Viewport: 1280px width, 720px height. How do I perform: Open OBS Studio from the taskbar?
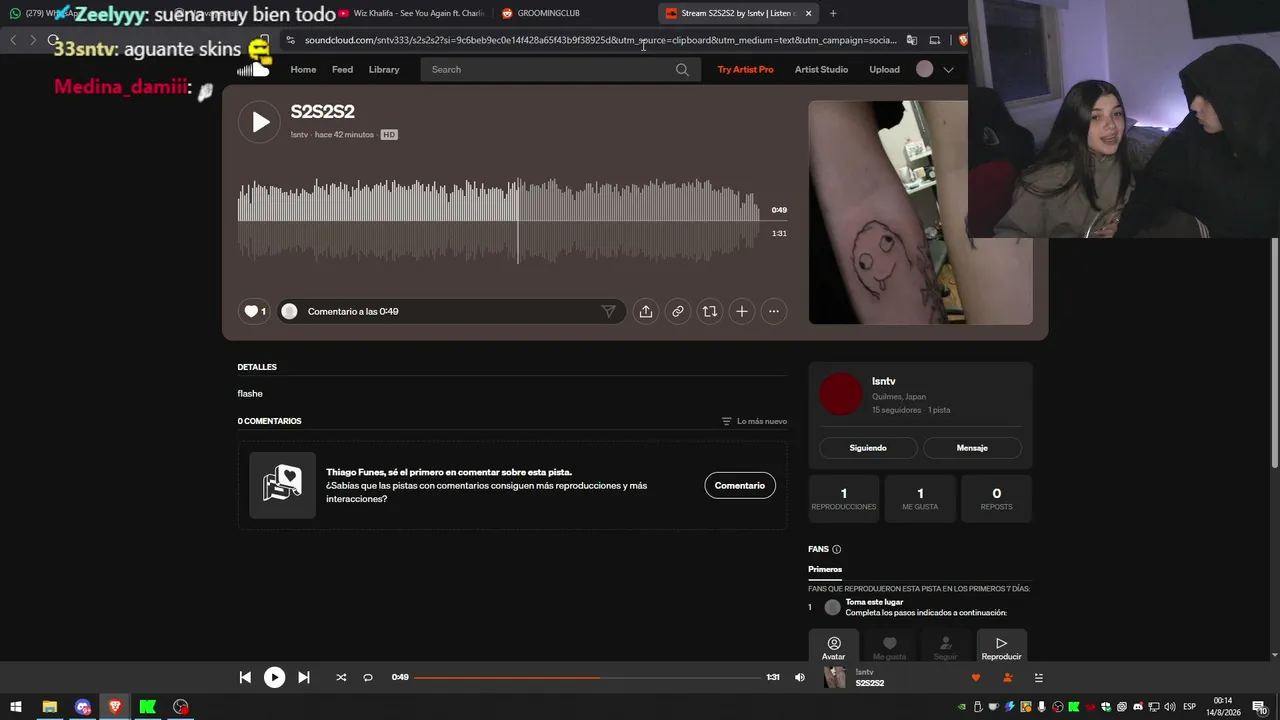181,707
